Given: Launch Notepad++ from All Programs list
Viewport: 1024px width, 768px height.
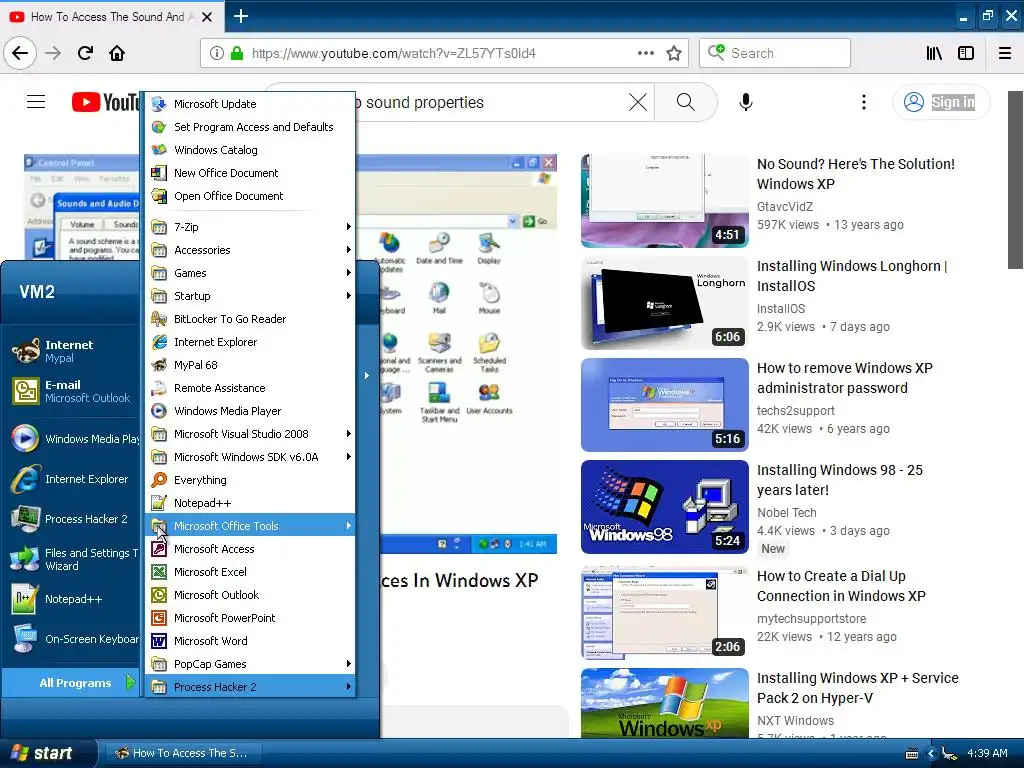Looking at the screenshot, I should coord(250,503).
